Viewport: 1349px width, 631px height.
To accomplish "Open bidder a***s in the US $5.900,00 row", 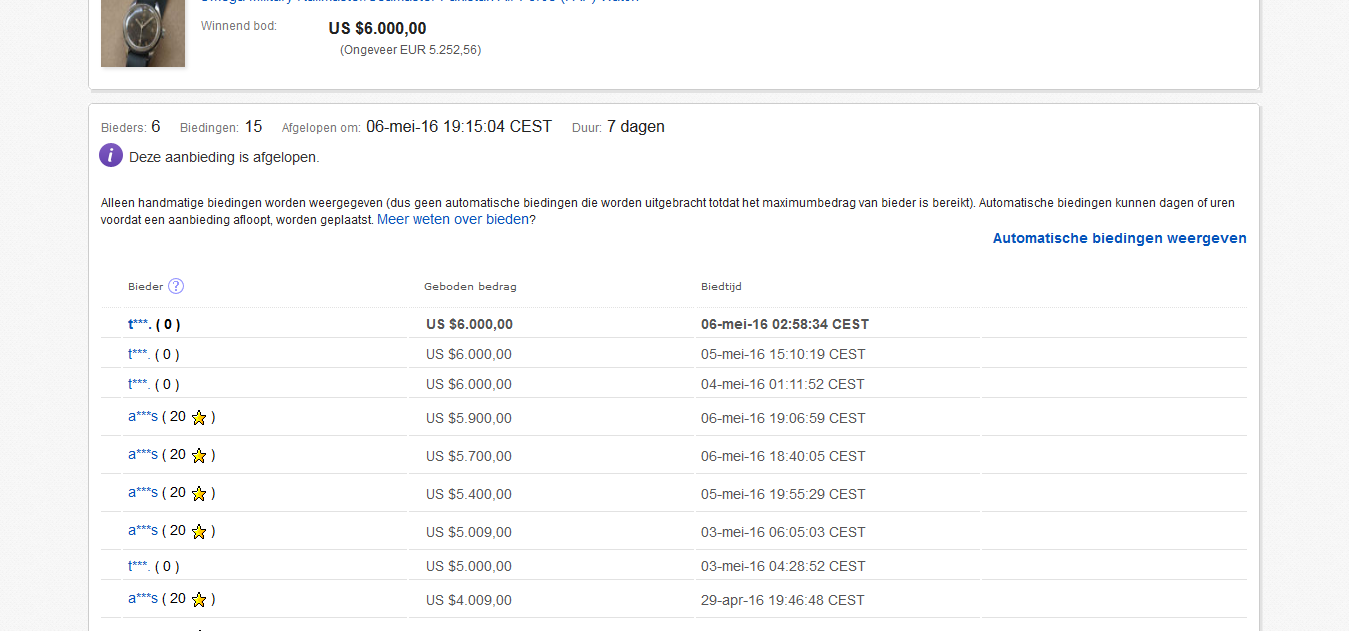I will click(143, 416).
